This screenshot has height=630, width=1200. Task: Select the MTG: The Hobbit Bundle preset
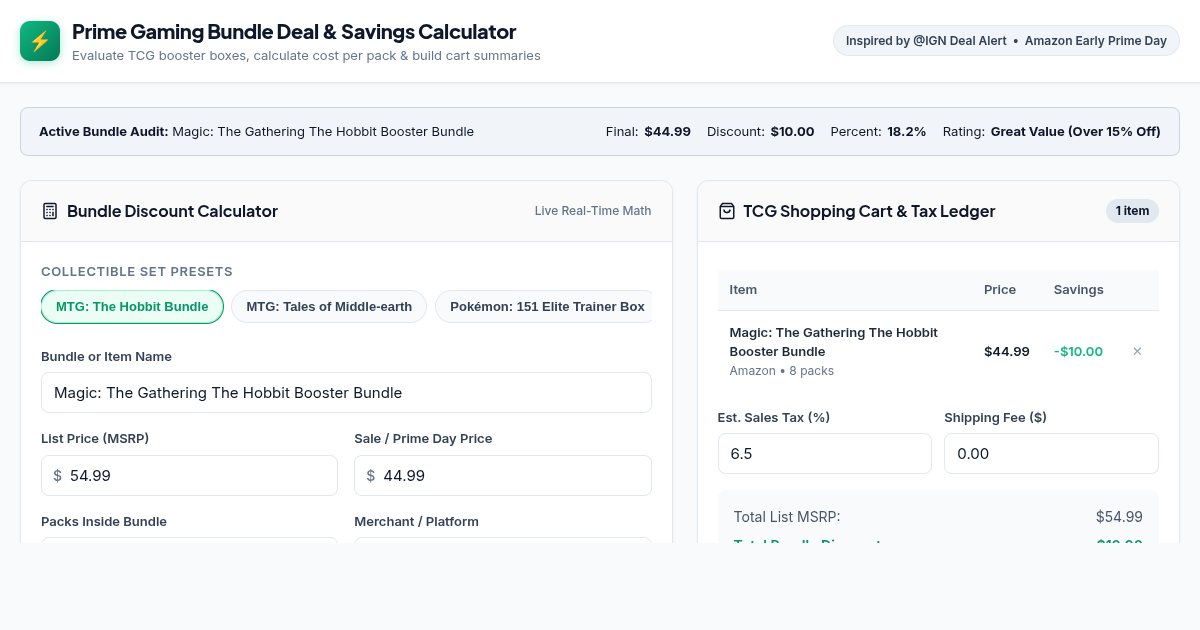click(x=132, y=307)
